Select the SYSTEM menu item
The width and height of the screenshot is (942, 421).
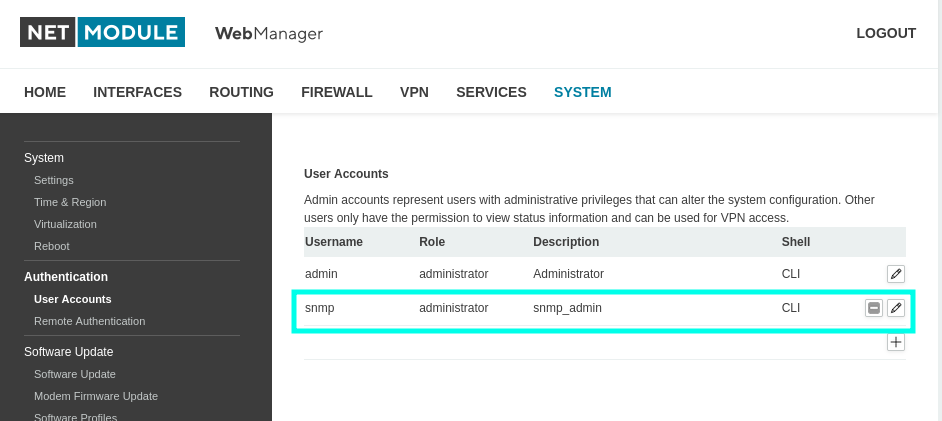(583, 92)
